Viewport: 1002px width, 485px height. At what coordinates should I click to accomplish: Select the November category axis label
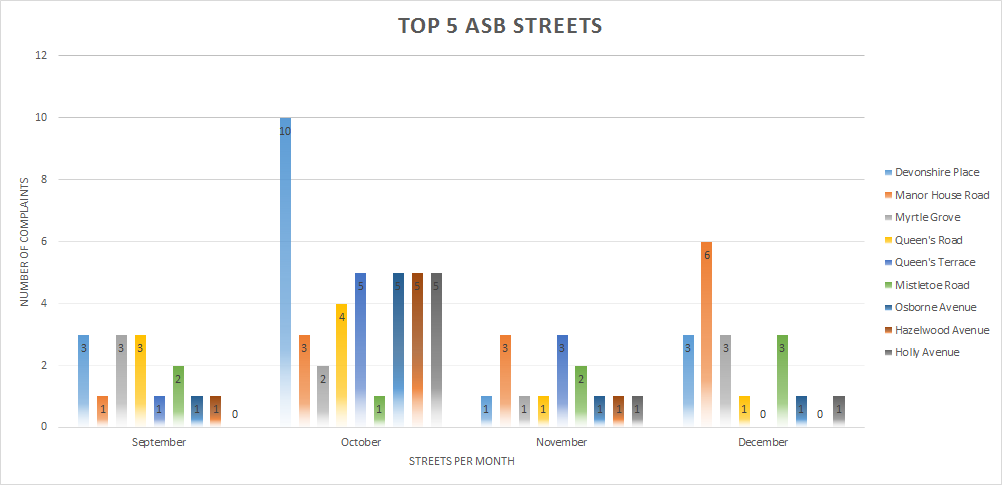561,442
